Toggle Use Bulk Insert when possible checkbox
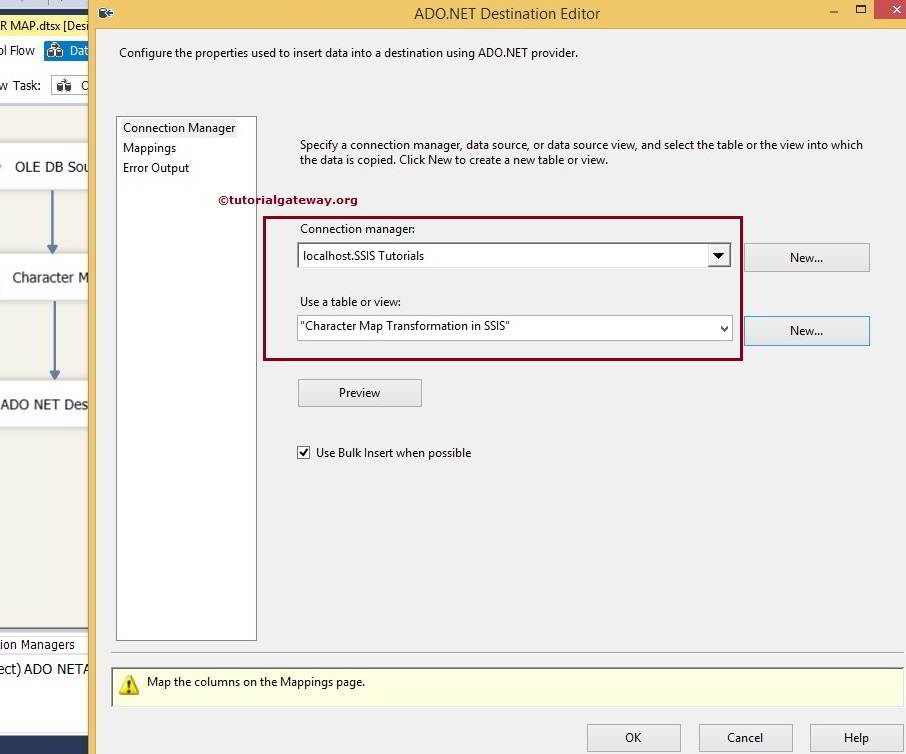Viewport: 906px width, 754px height. (x=303, y=452)
